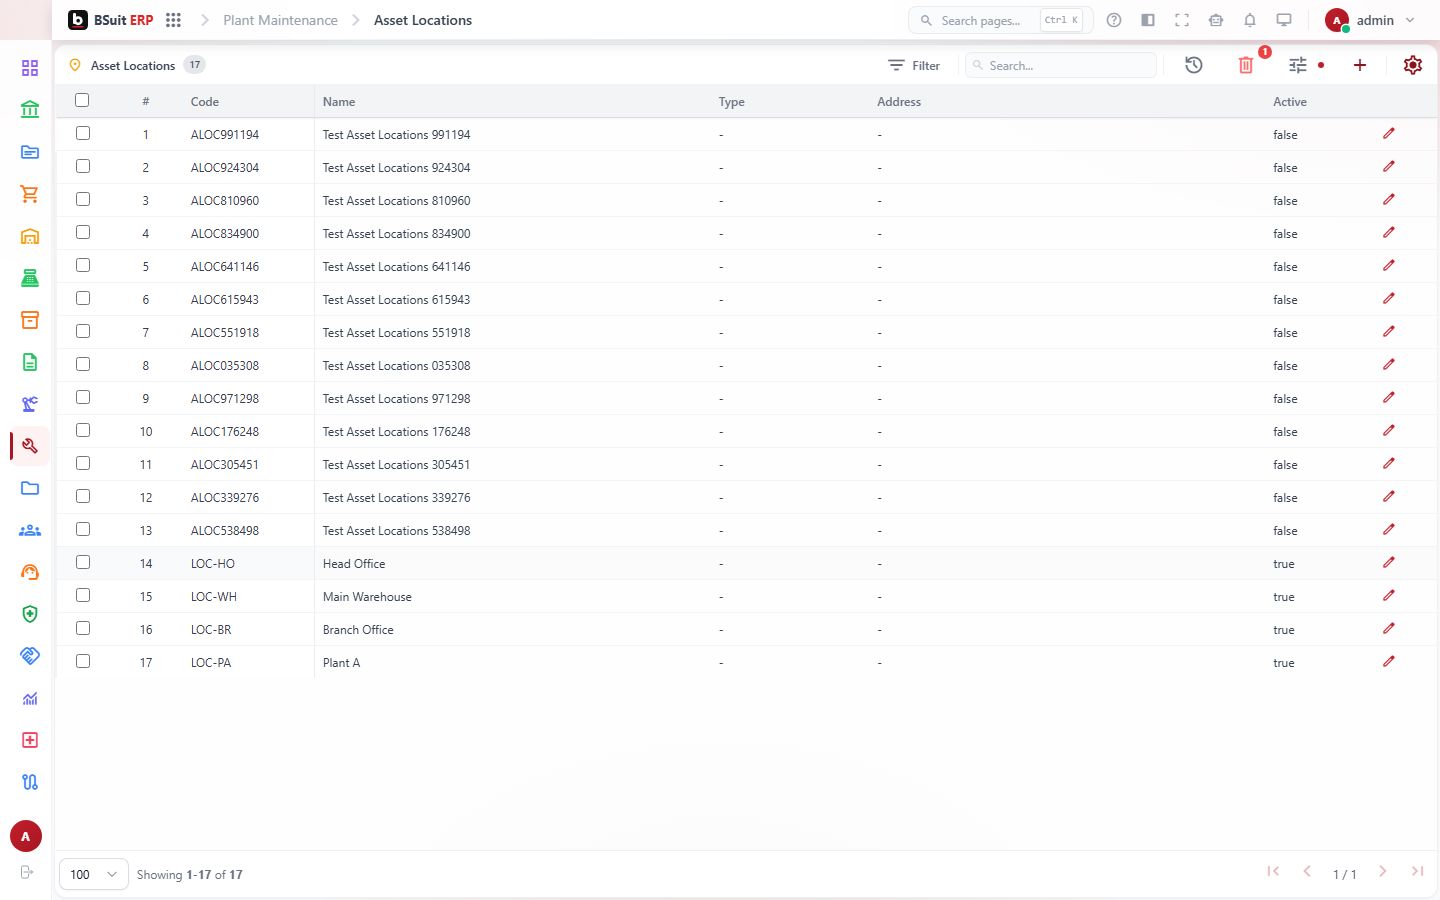
Task: Select the checkbox for ALOC641146
Action: (x=83, y=265)
